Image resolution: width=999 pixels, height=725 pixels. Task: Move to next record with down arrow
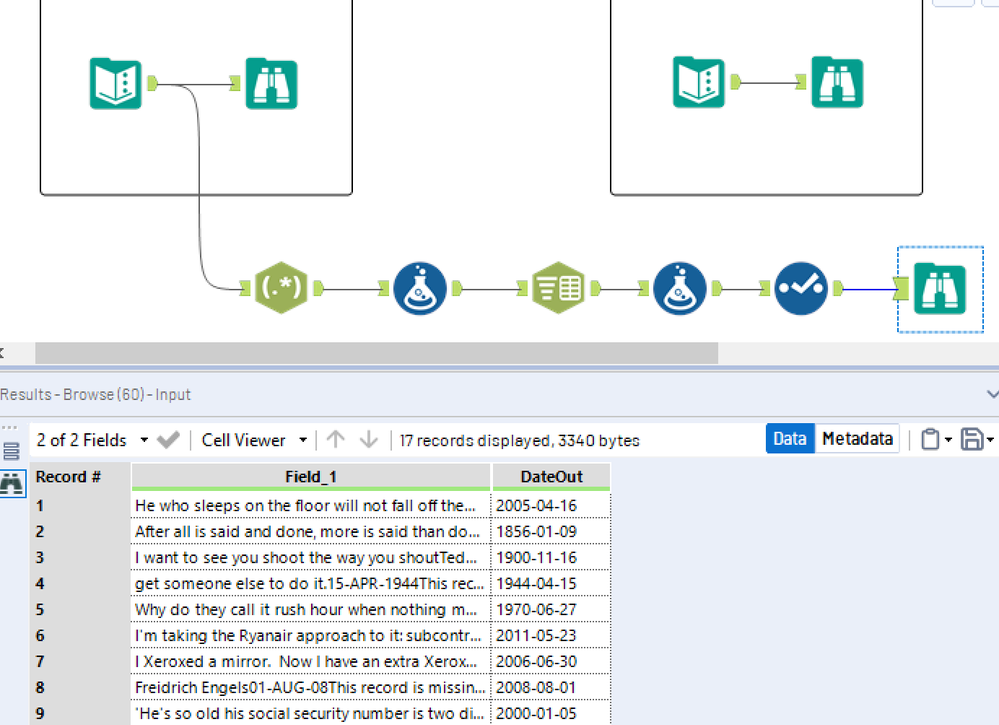369,440
